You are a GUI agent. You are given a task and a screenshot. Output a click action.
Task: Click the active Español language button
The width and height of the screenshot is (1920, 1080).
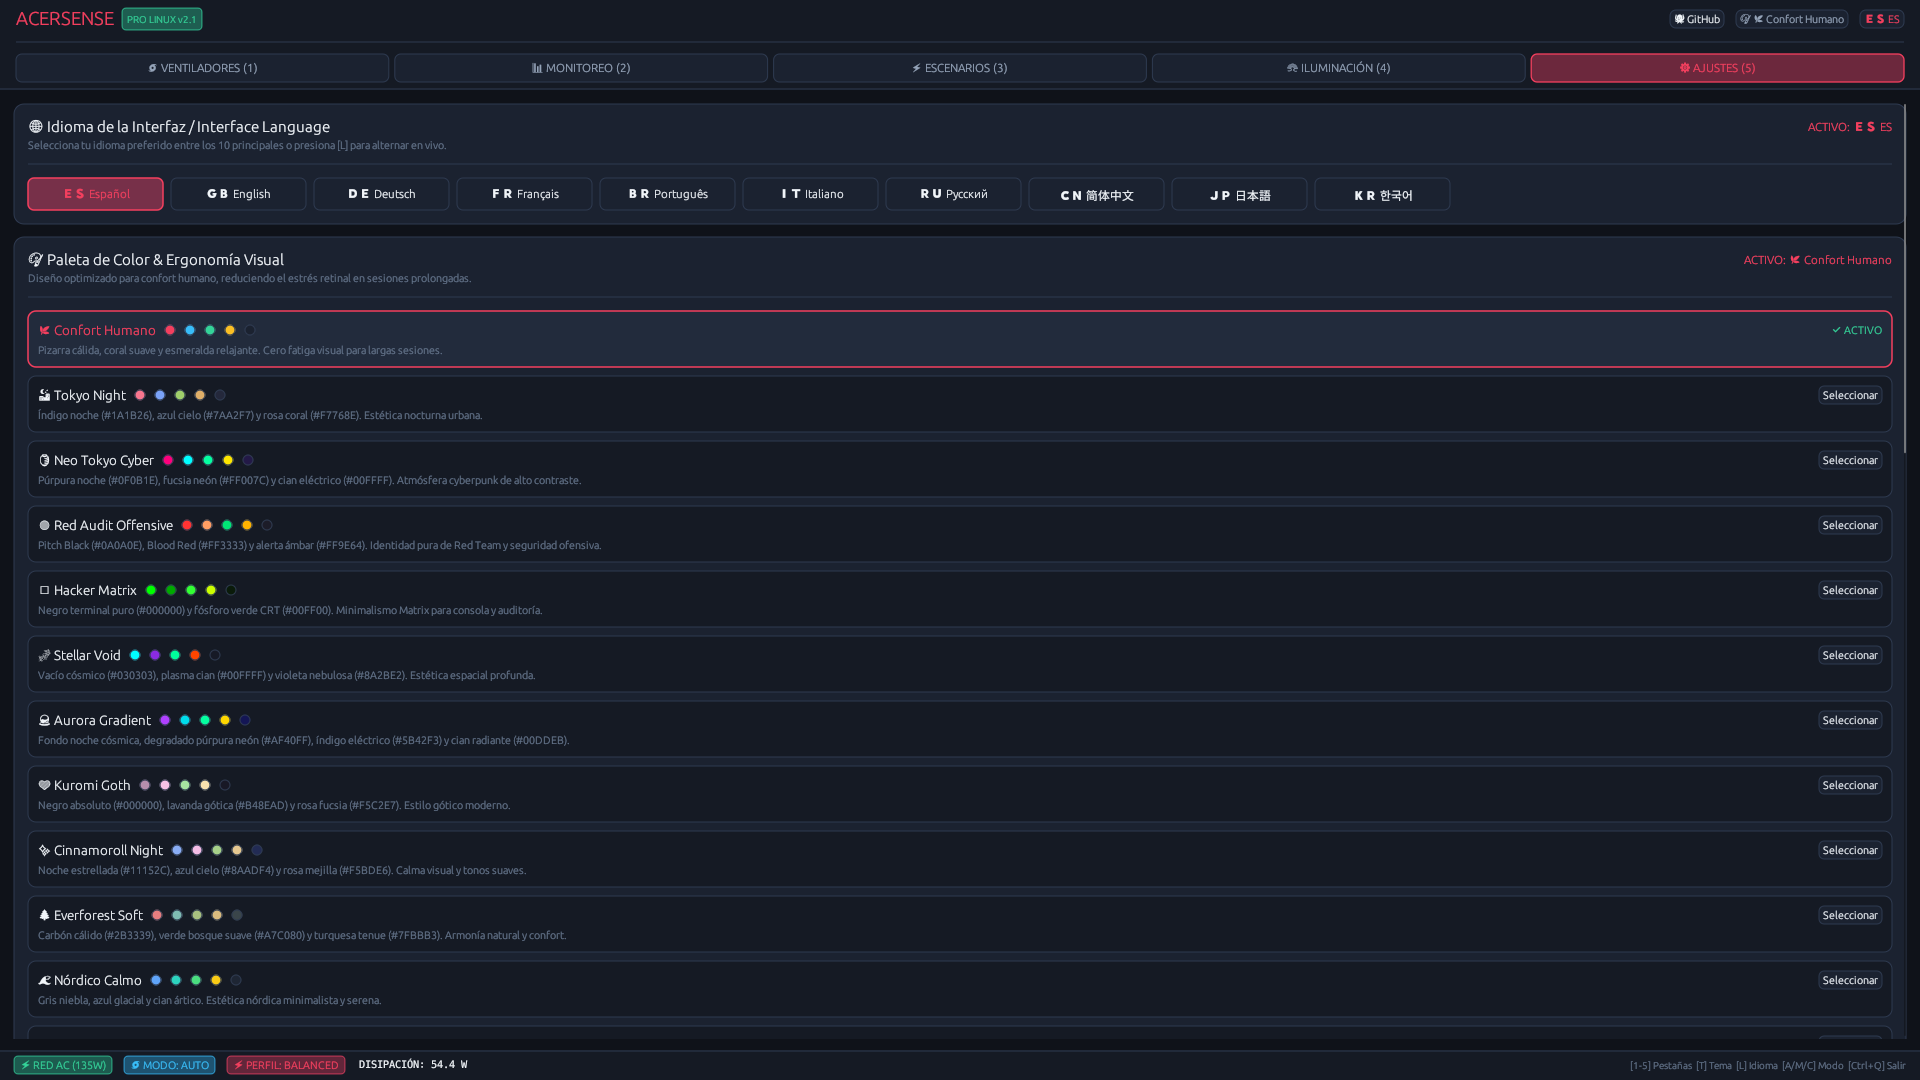[x=95, y=194]
